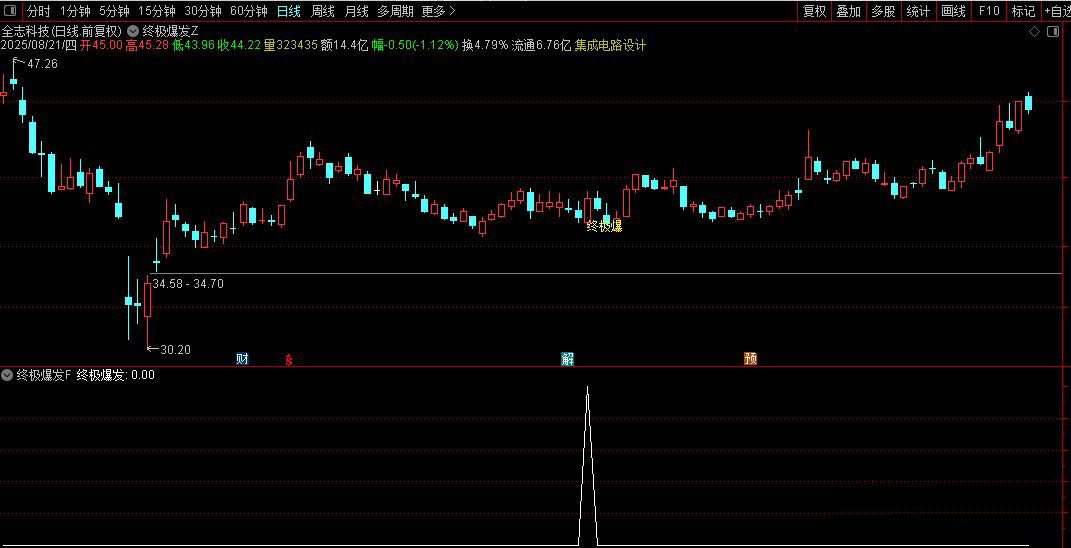The image size is (1071, 548).
Task: Expand the 终极爆发F sub-indicator dropdown arrow
Action: tap(7, 374)
